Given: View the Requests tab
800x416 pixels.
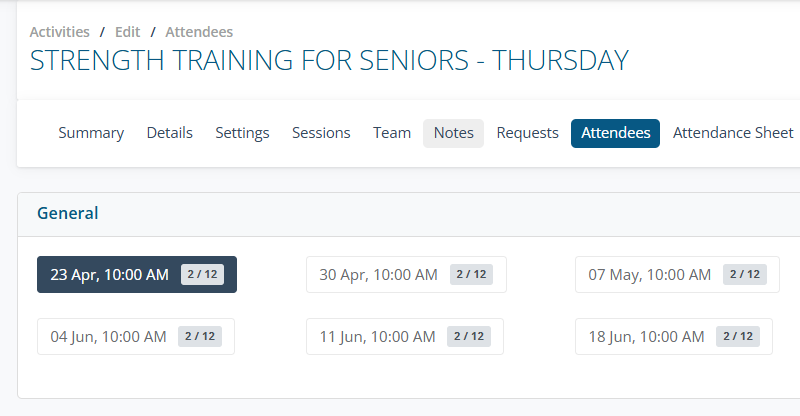Looking at the screenshot, I should [527, 133].
